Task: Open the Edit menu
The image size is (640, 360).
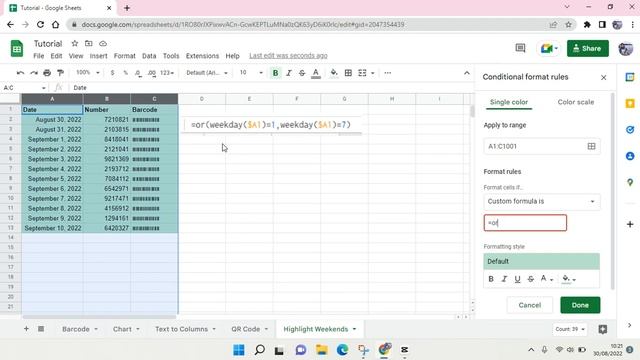Action: point(56,56)
